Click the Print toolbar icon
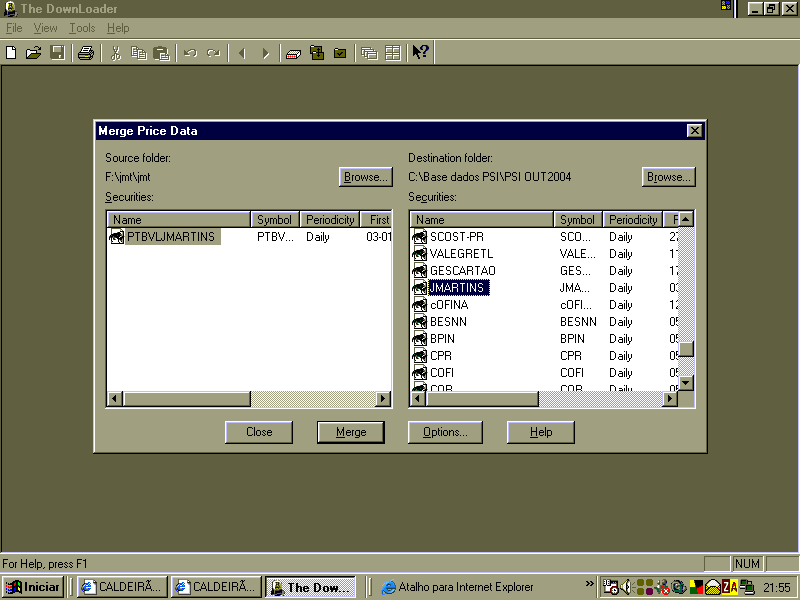The height and width of the screenshot is (600, 800). (85, 52)
